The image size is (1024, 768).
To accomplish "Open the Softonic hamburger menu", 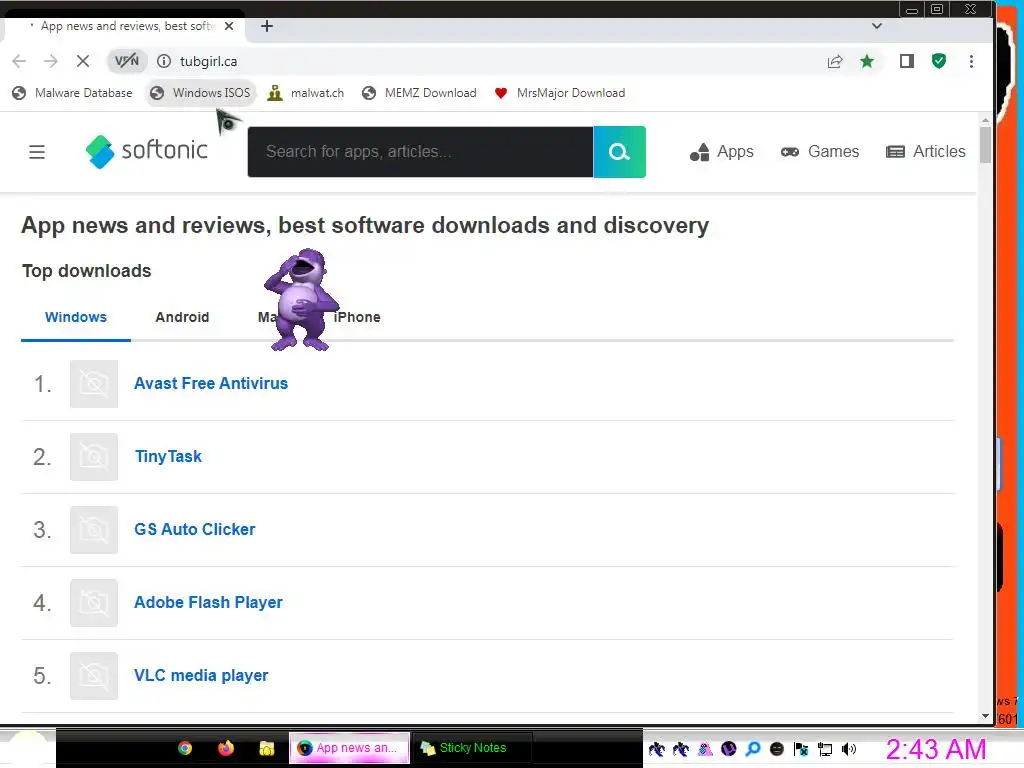I will click(37, 152).
